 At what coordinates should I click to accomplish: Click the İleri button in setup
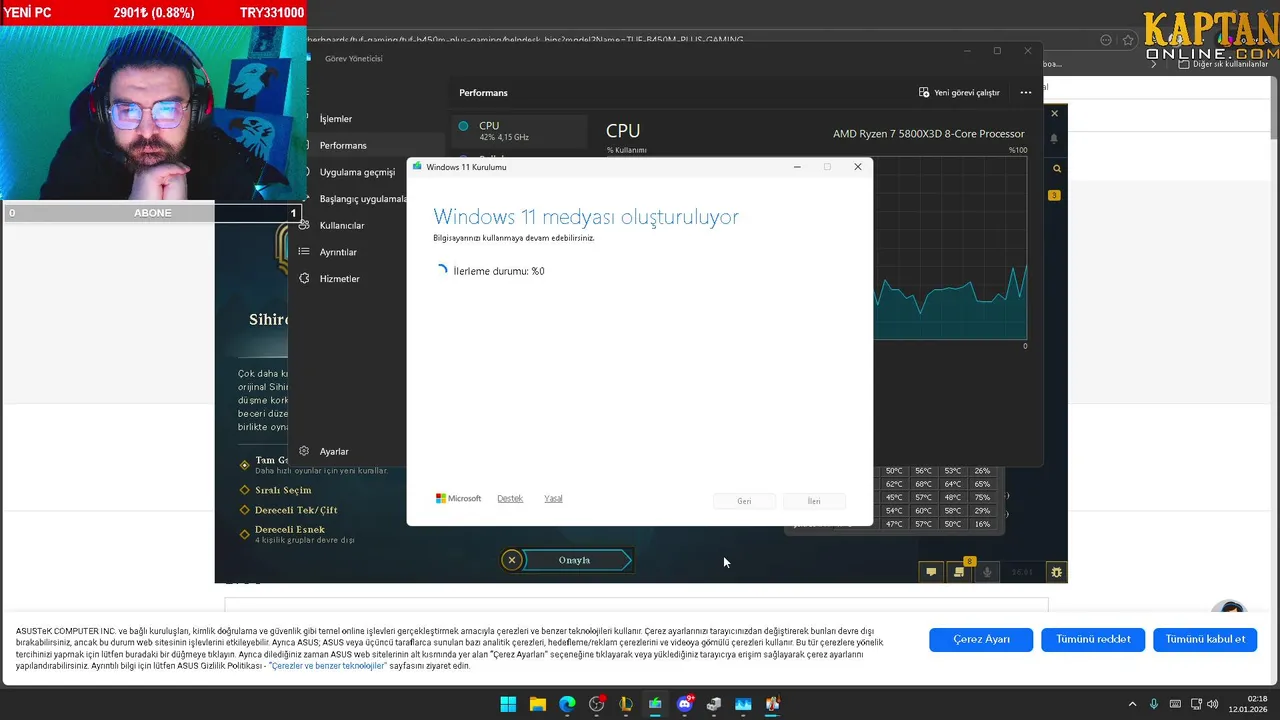click(814, 501)
